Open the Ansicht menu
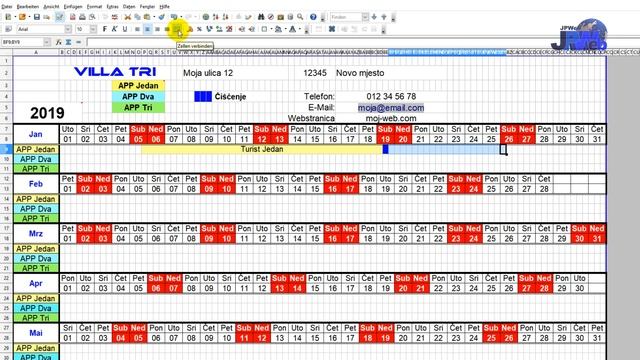This screenshot has width=640, height=360. tap(51, 7)
